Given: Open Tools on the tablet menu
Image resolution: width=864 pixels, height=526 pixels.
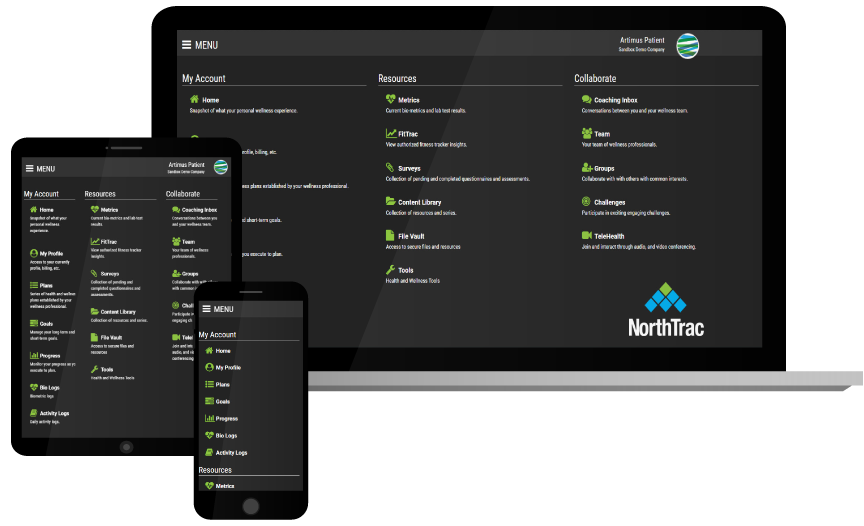Looking at the screenshot, I should (x=107, y=370).
